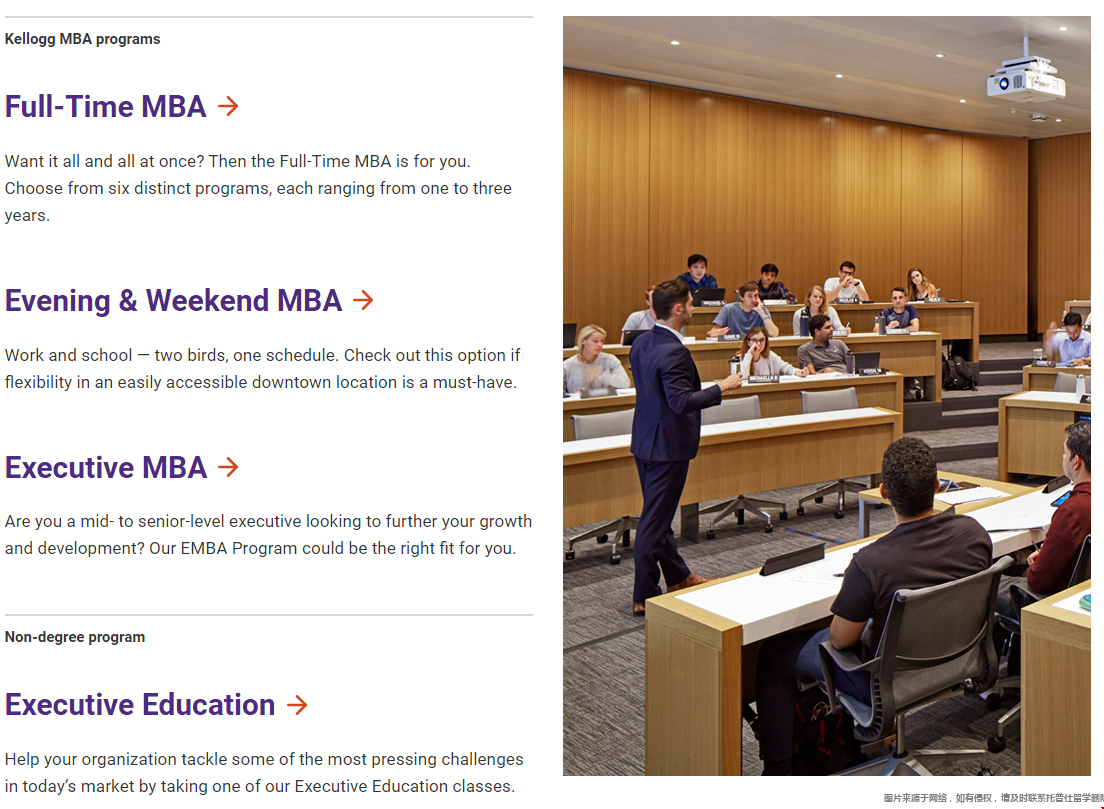
Task: Click the EMBA Program description paragraph
Action: (268, 535)
